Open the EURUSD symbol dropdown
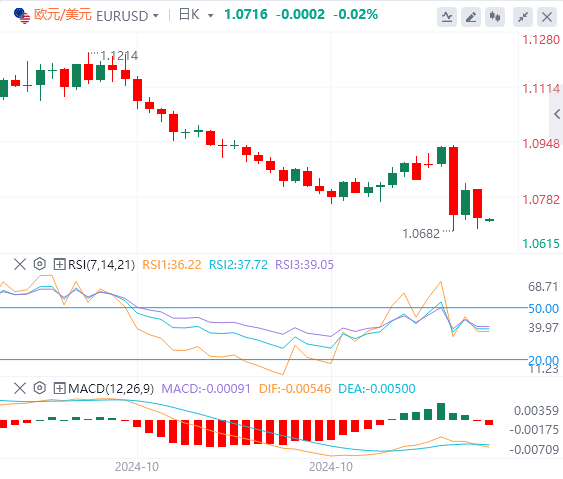This screenshot has width=563, height=479. coord(127,16)
